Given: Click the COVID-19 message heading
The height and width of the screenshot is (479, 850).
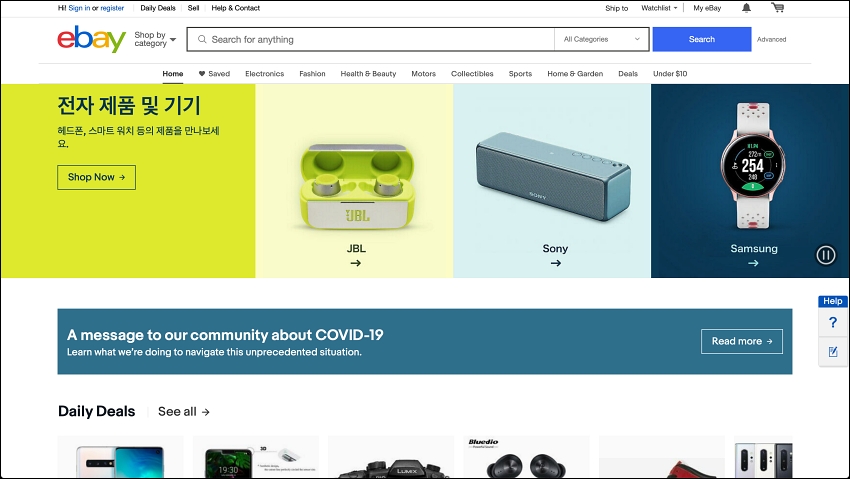Looking at the screenshot, I should click(x=225, y=335).
